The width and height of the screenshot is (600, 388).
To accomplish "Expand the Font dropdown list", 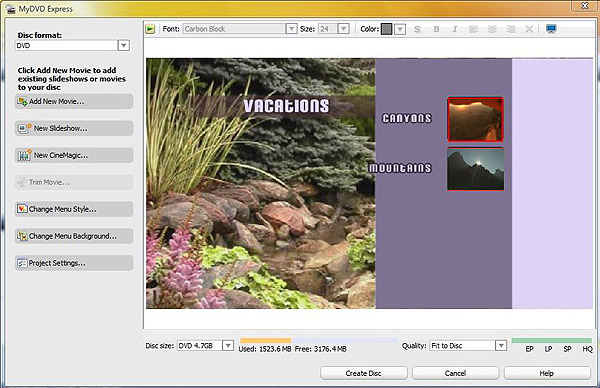I will (x=292, y=29).
